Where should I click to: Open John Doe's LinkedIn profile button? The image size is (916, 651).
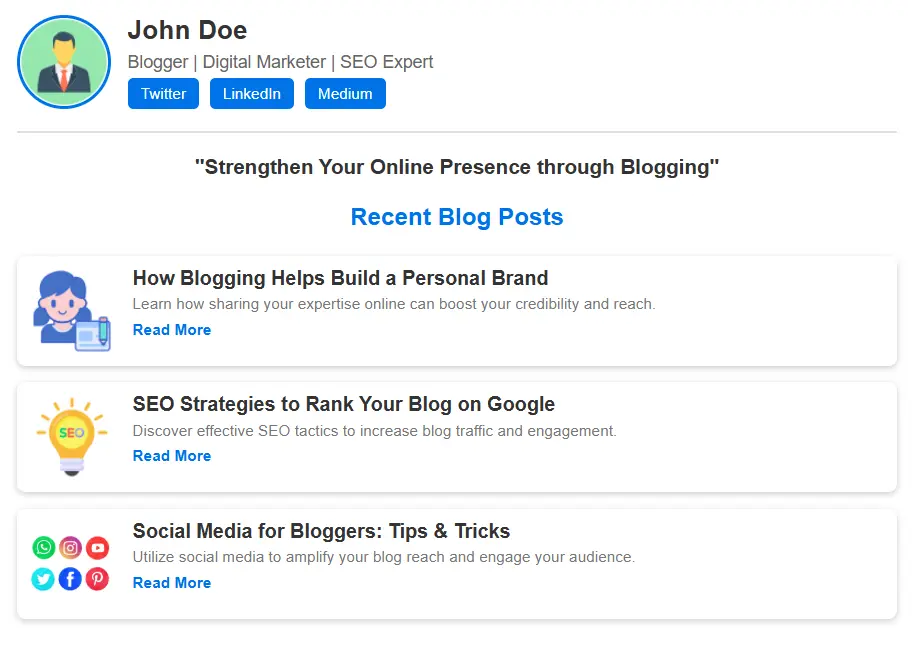coord(251,93)
